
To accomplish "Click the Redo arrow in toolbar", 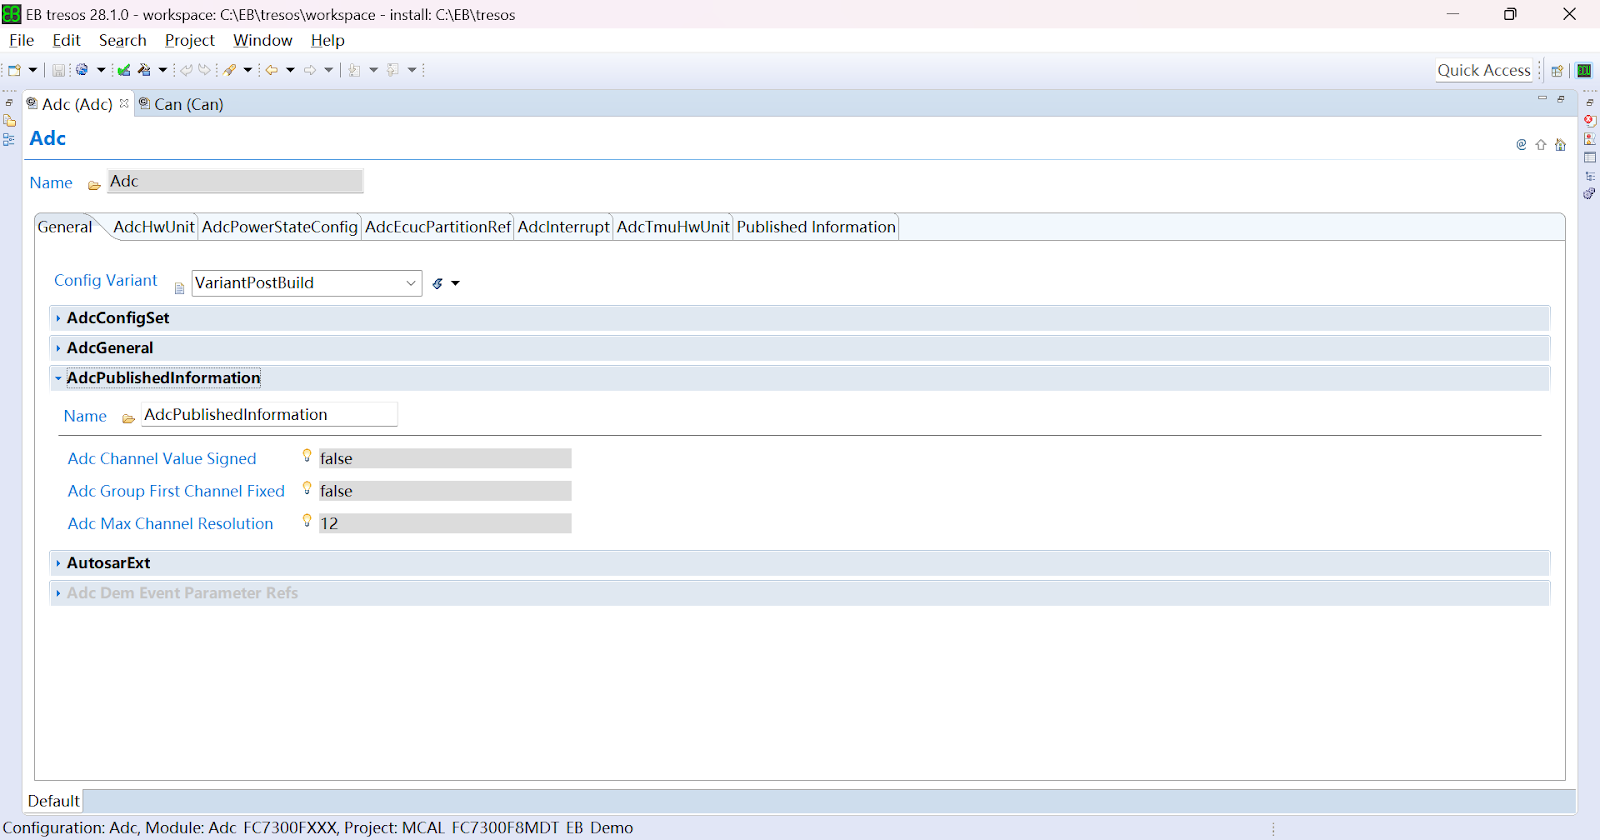I will tap(204, 69).
